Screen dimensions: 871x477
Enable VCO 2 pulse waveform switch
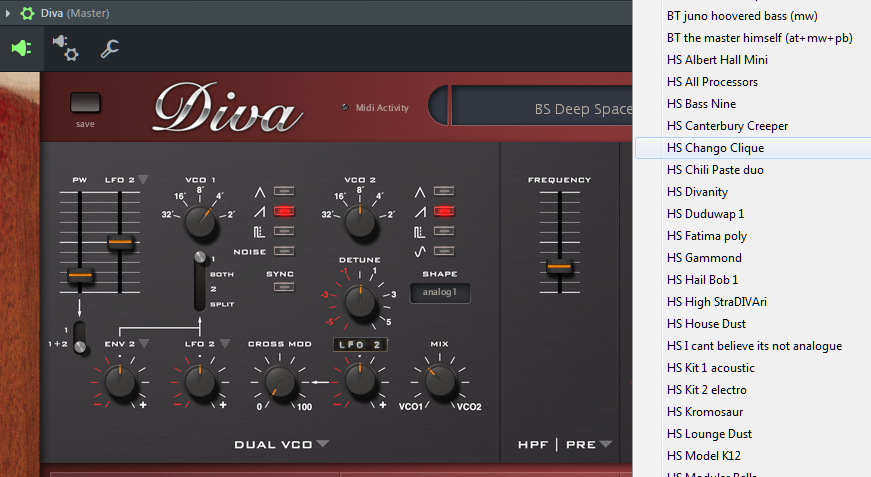(444, 231)
